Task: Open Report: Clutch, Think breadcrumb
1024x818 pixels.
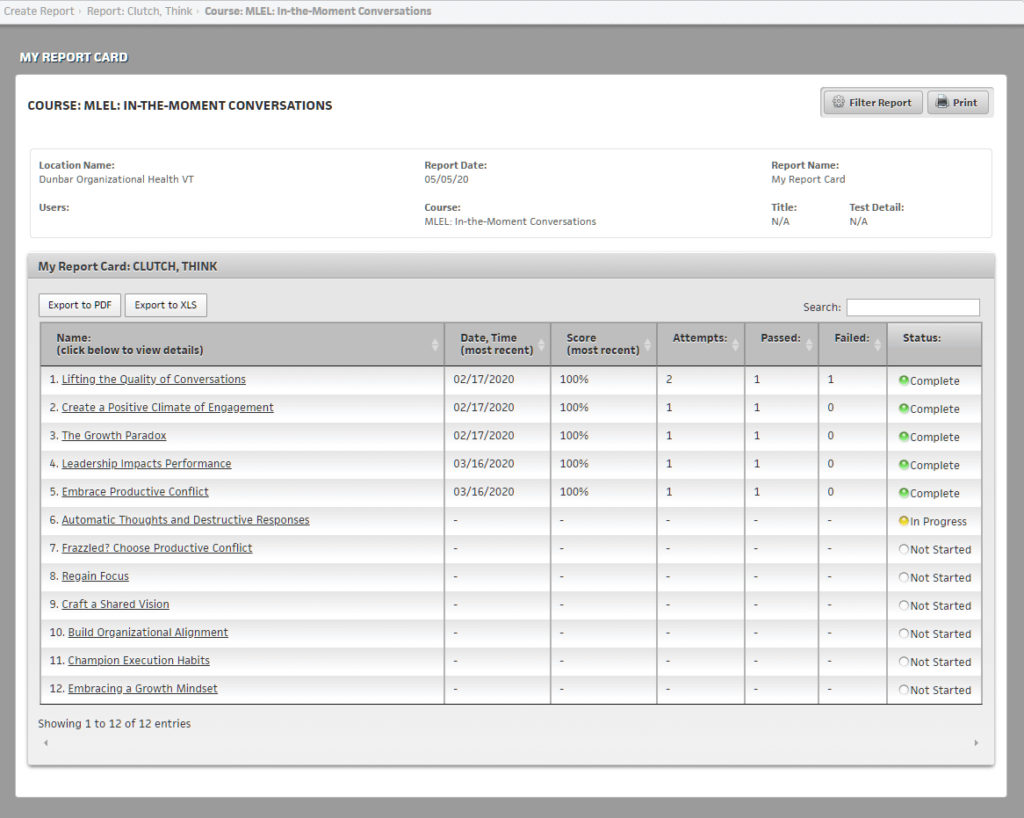Action: click(140, 11)
